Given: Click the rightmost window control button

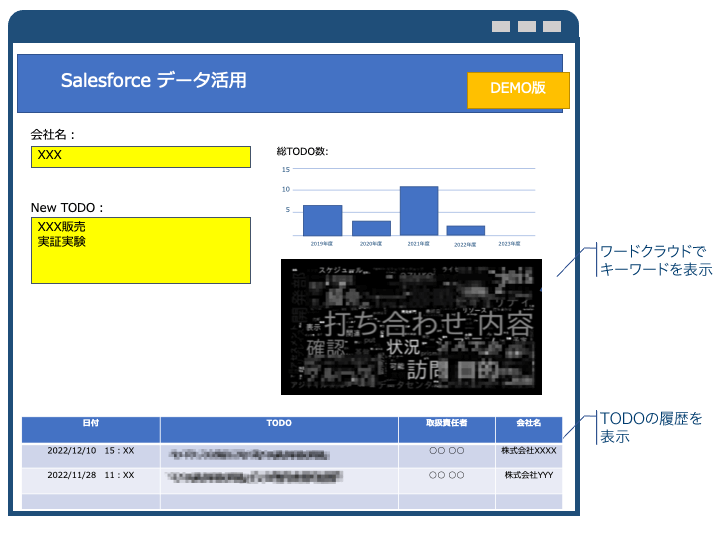Looking at the screenshot, I should (552, 27).
